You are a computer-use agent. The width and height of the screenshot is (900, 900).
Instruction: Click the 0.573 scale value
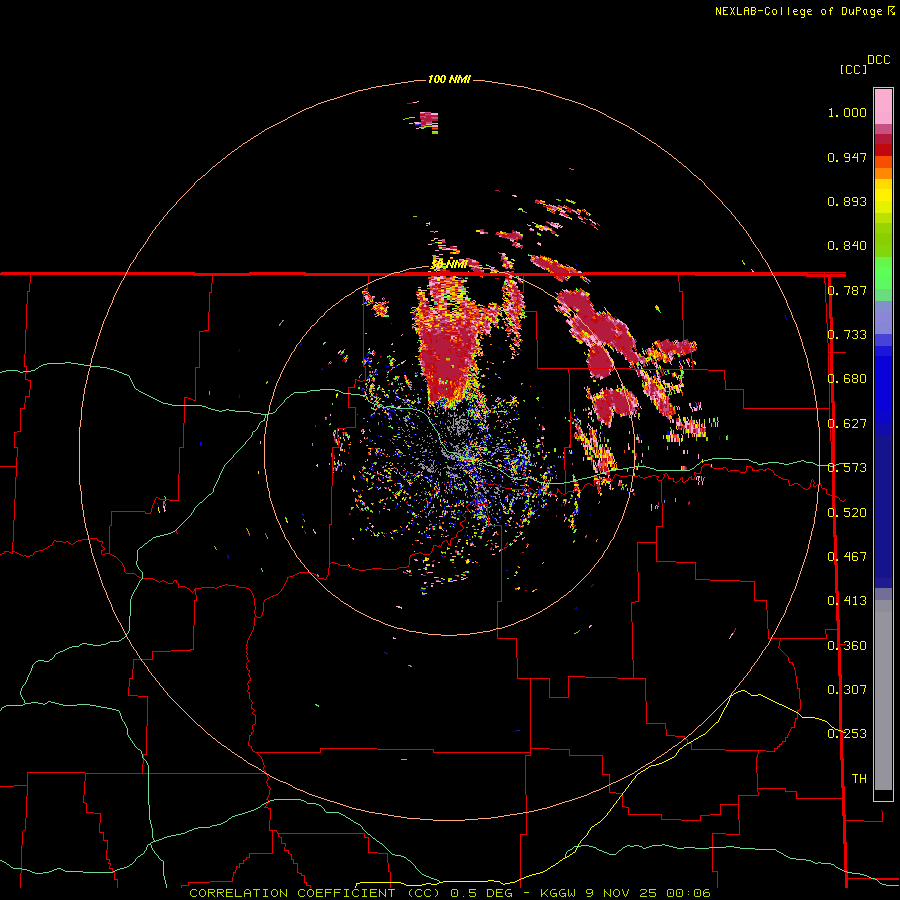tap(847, 468)
